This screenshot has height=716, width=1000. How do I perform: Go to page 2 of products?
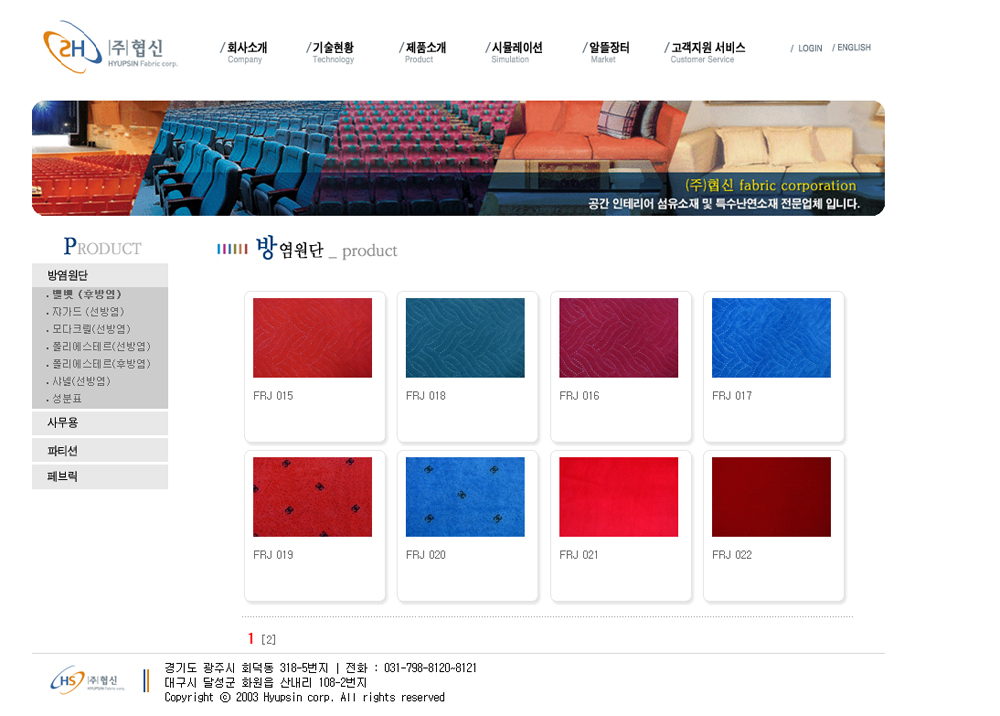(x=268, y=640)
